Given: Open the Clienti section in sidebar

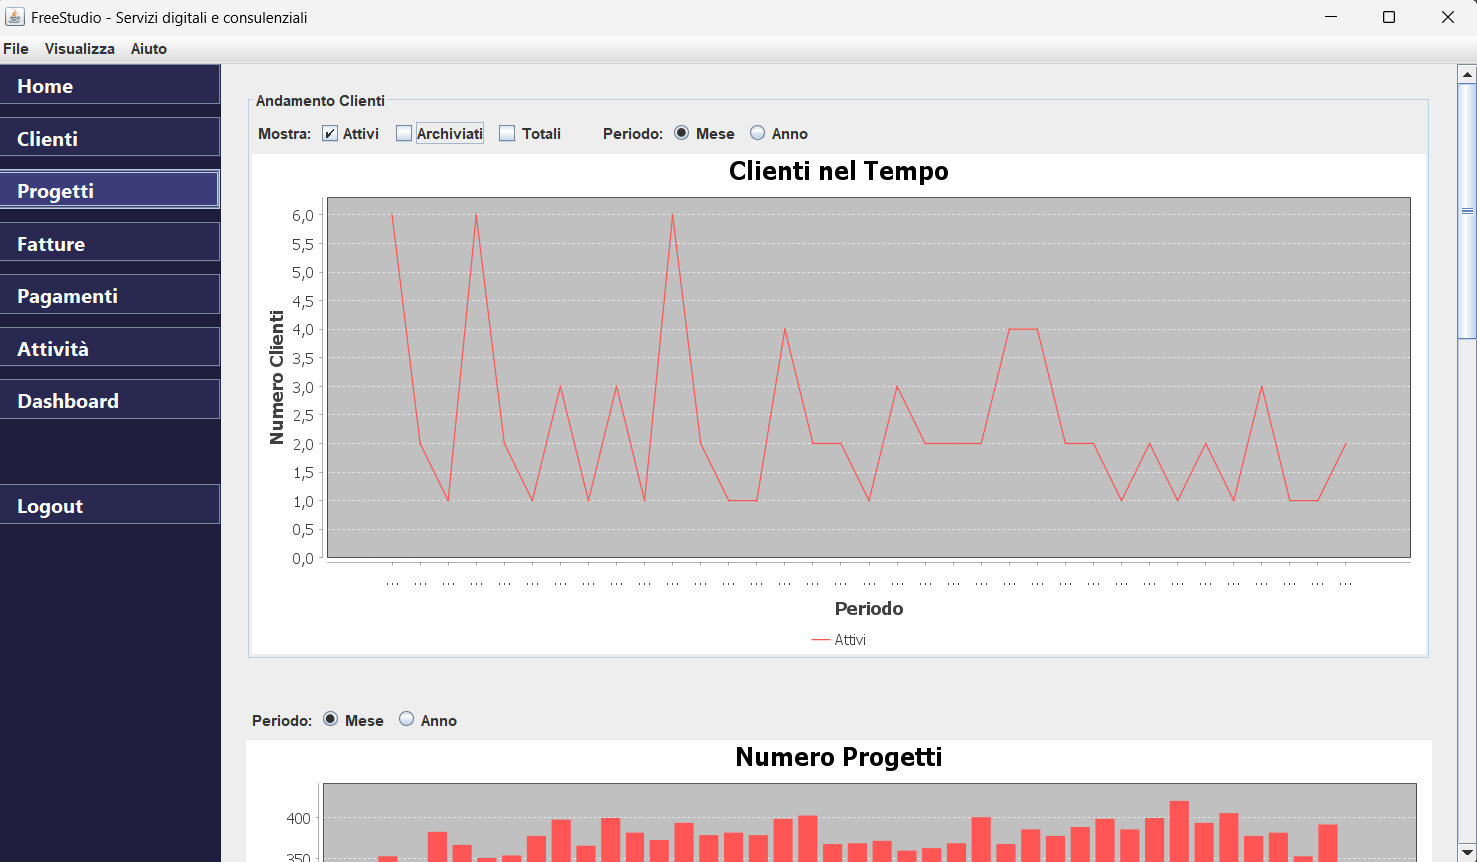Looking at the screenshot, I should (x=110, y=138).
